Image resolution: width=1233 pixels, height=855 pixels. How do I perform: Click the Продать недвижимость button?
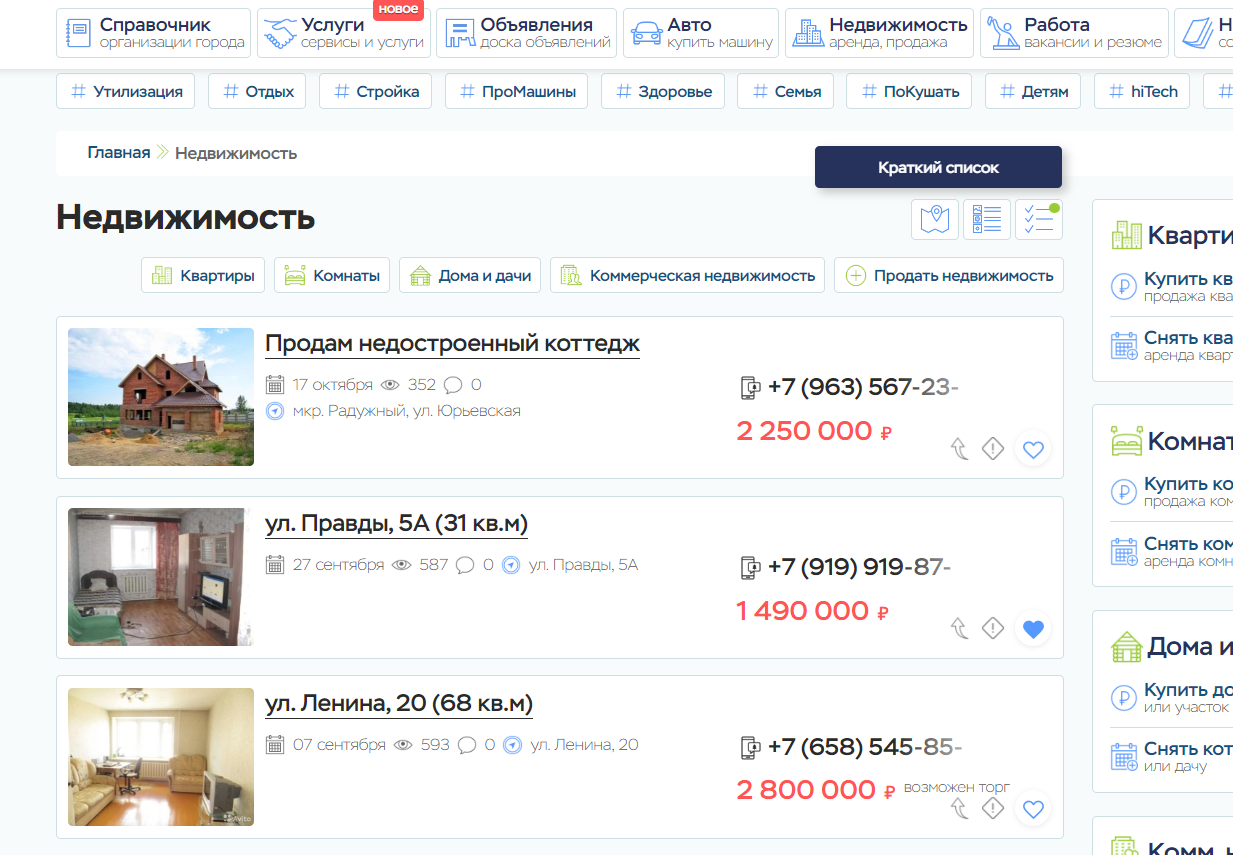point(948,275)
